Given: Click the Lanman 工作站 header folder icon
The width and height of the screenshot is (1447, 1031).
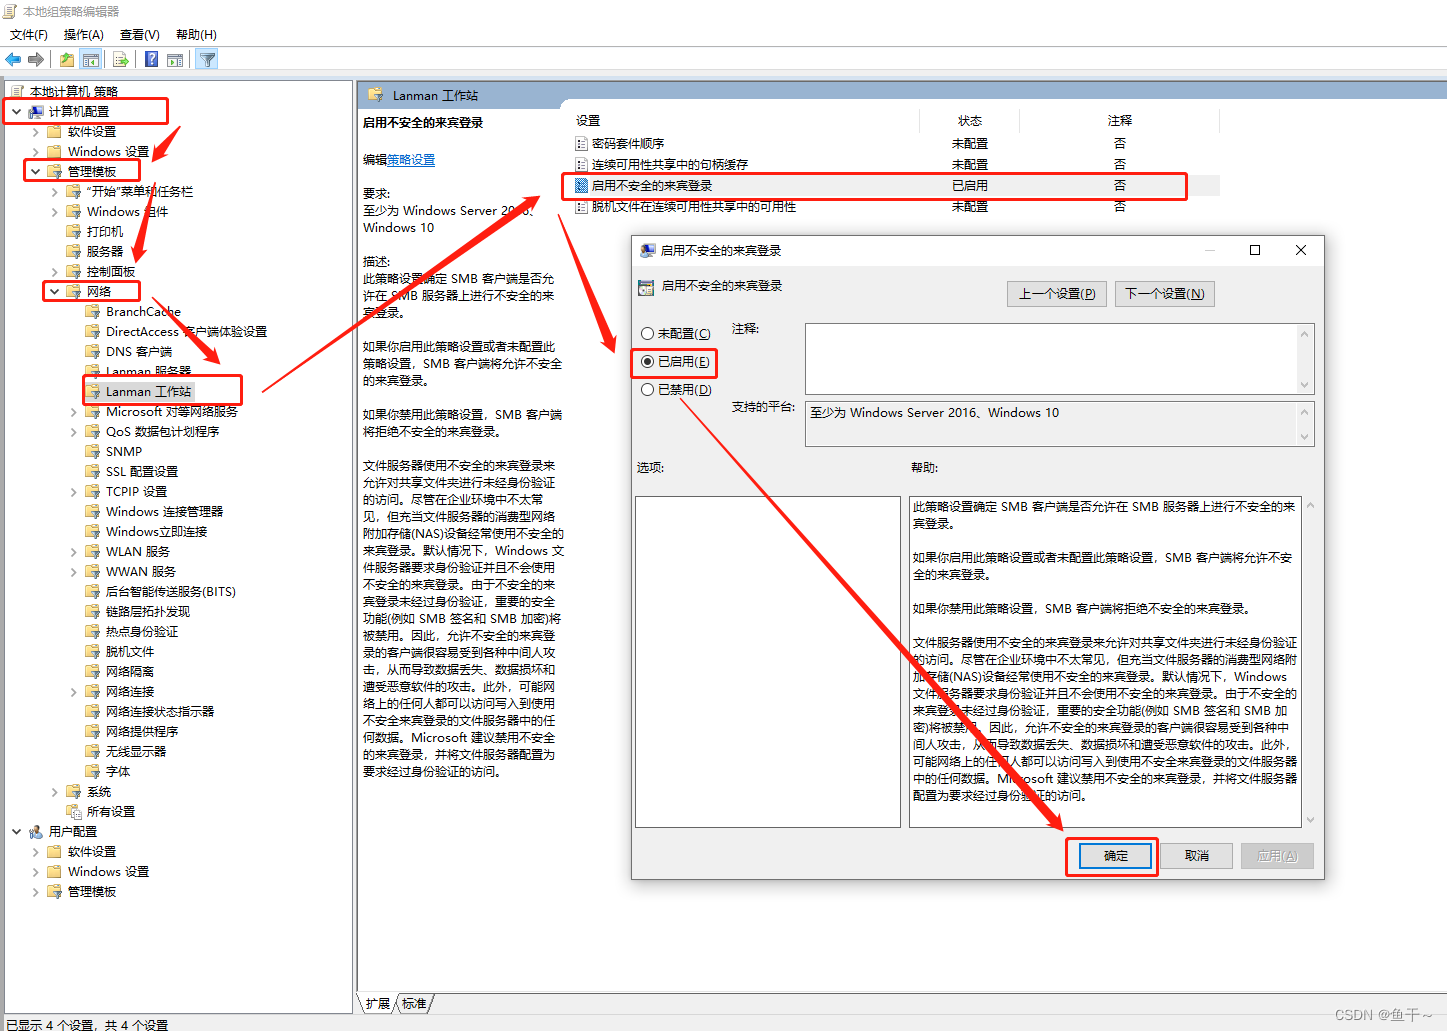Looking at the screenshot, I should 376,95.
